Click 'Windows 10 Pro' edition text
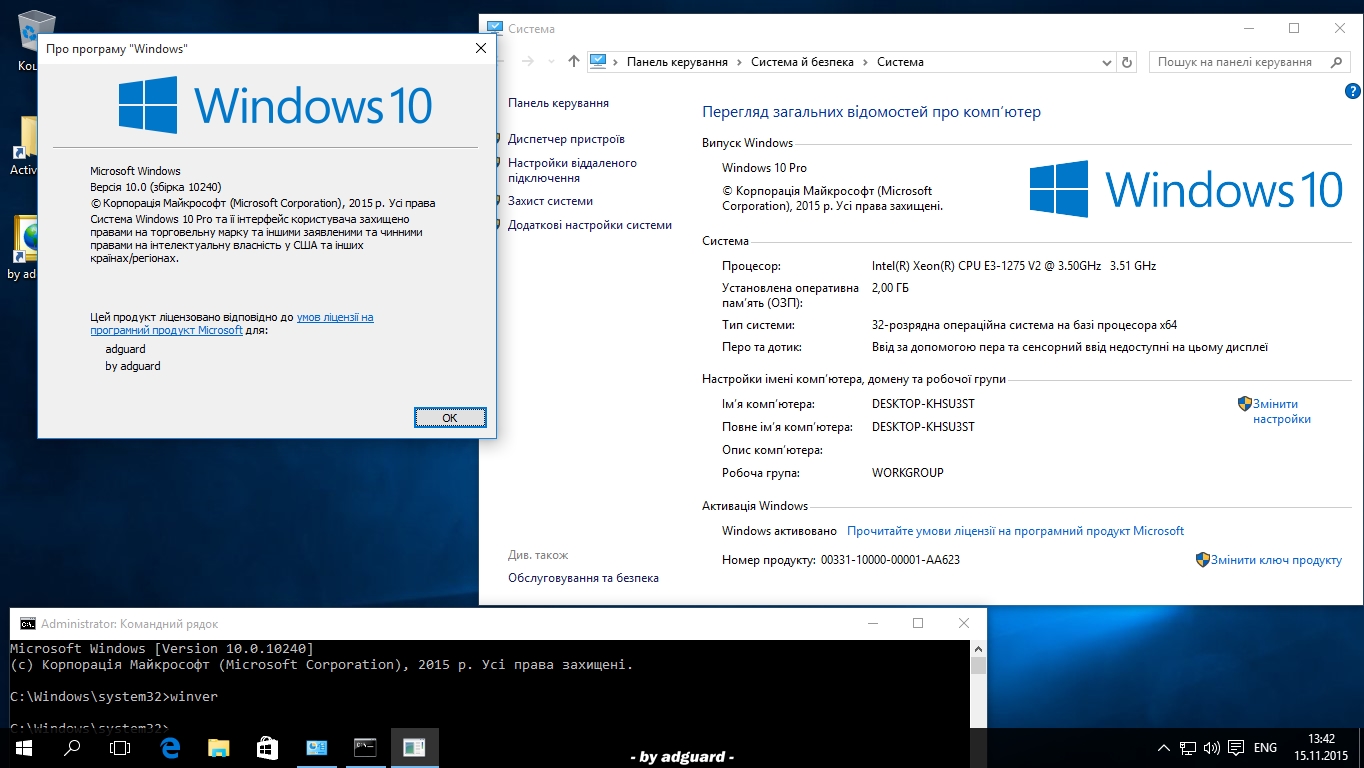The width and height of the screenshot is (1364, 768). click(764, 168)
